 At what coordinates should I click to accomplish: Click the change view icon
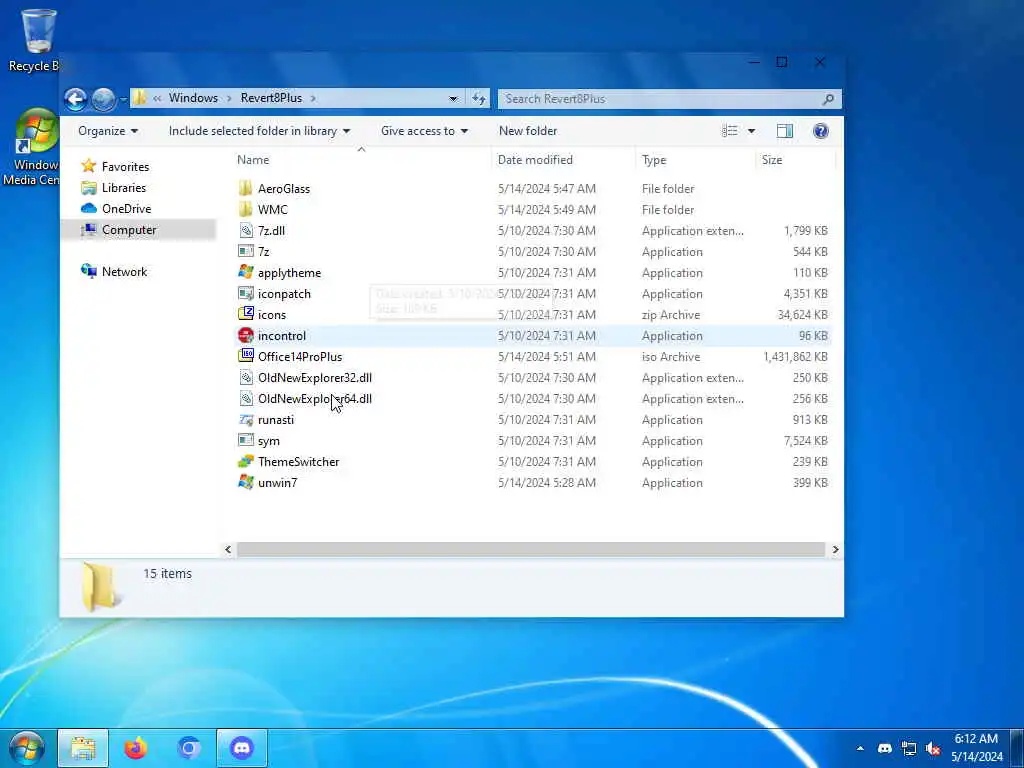[x=729, y=131]
